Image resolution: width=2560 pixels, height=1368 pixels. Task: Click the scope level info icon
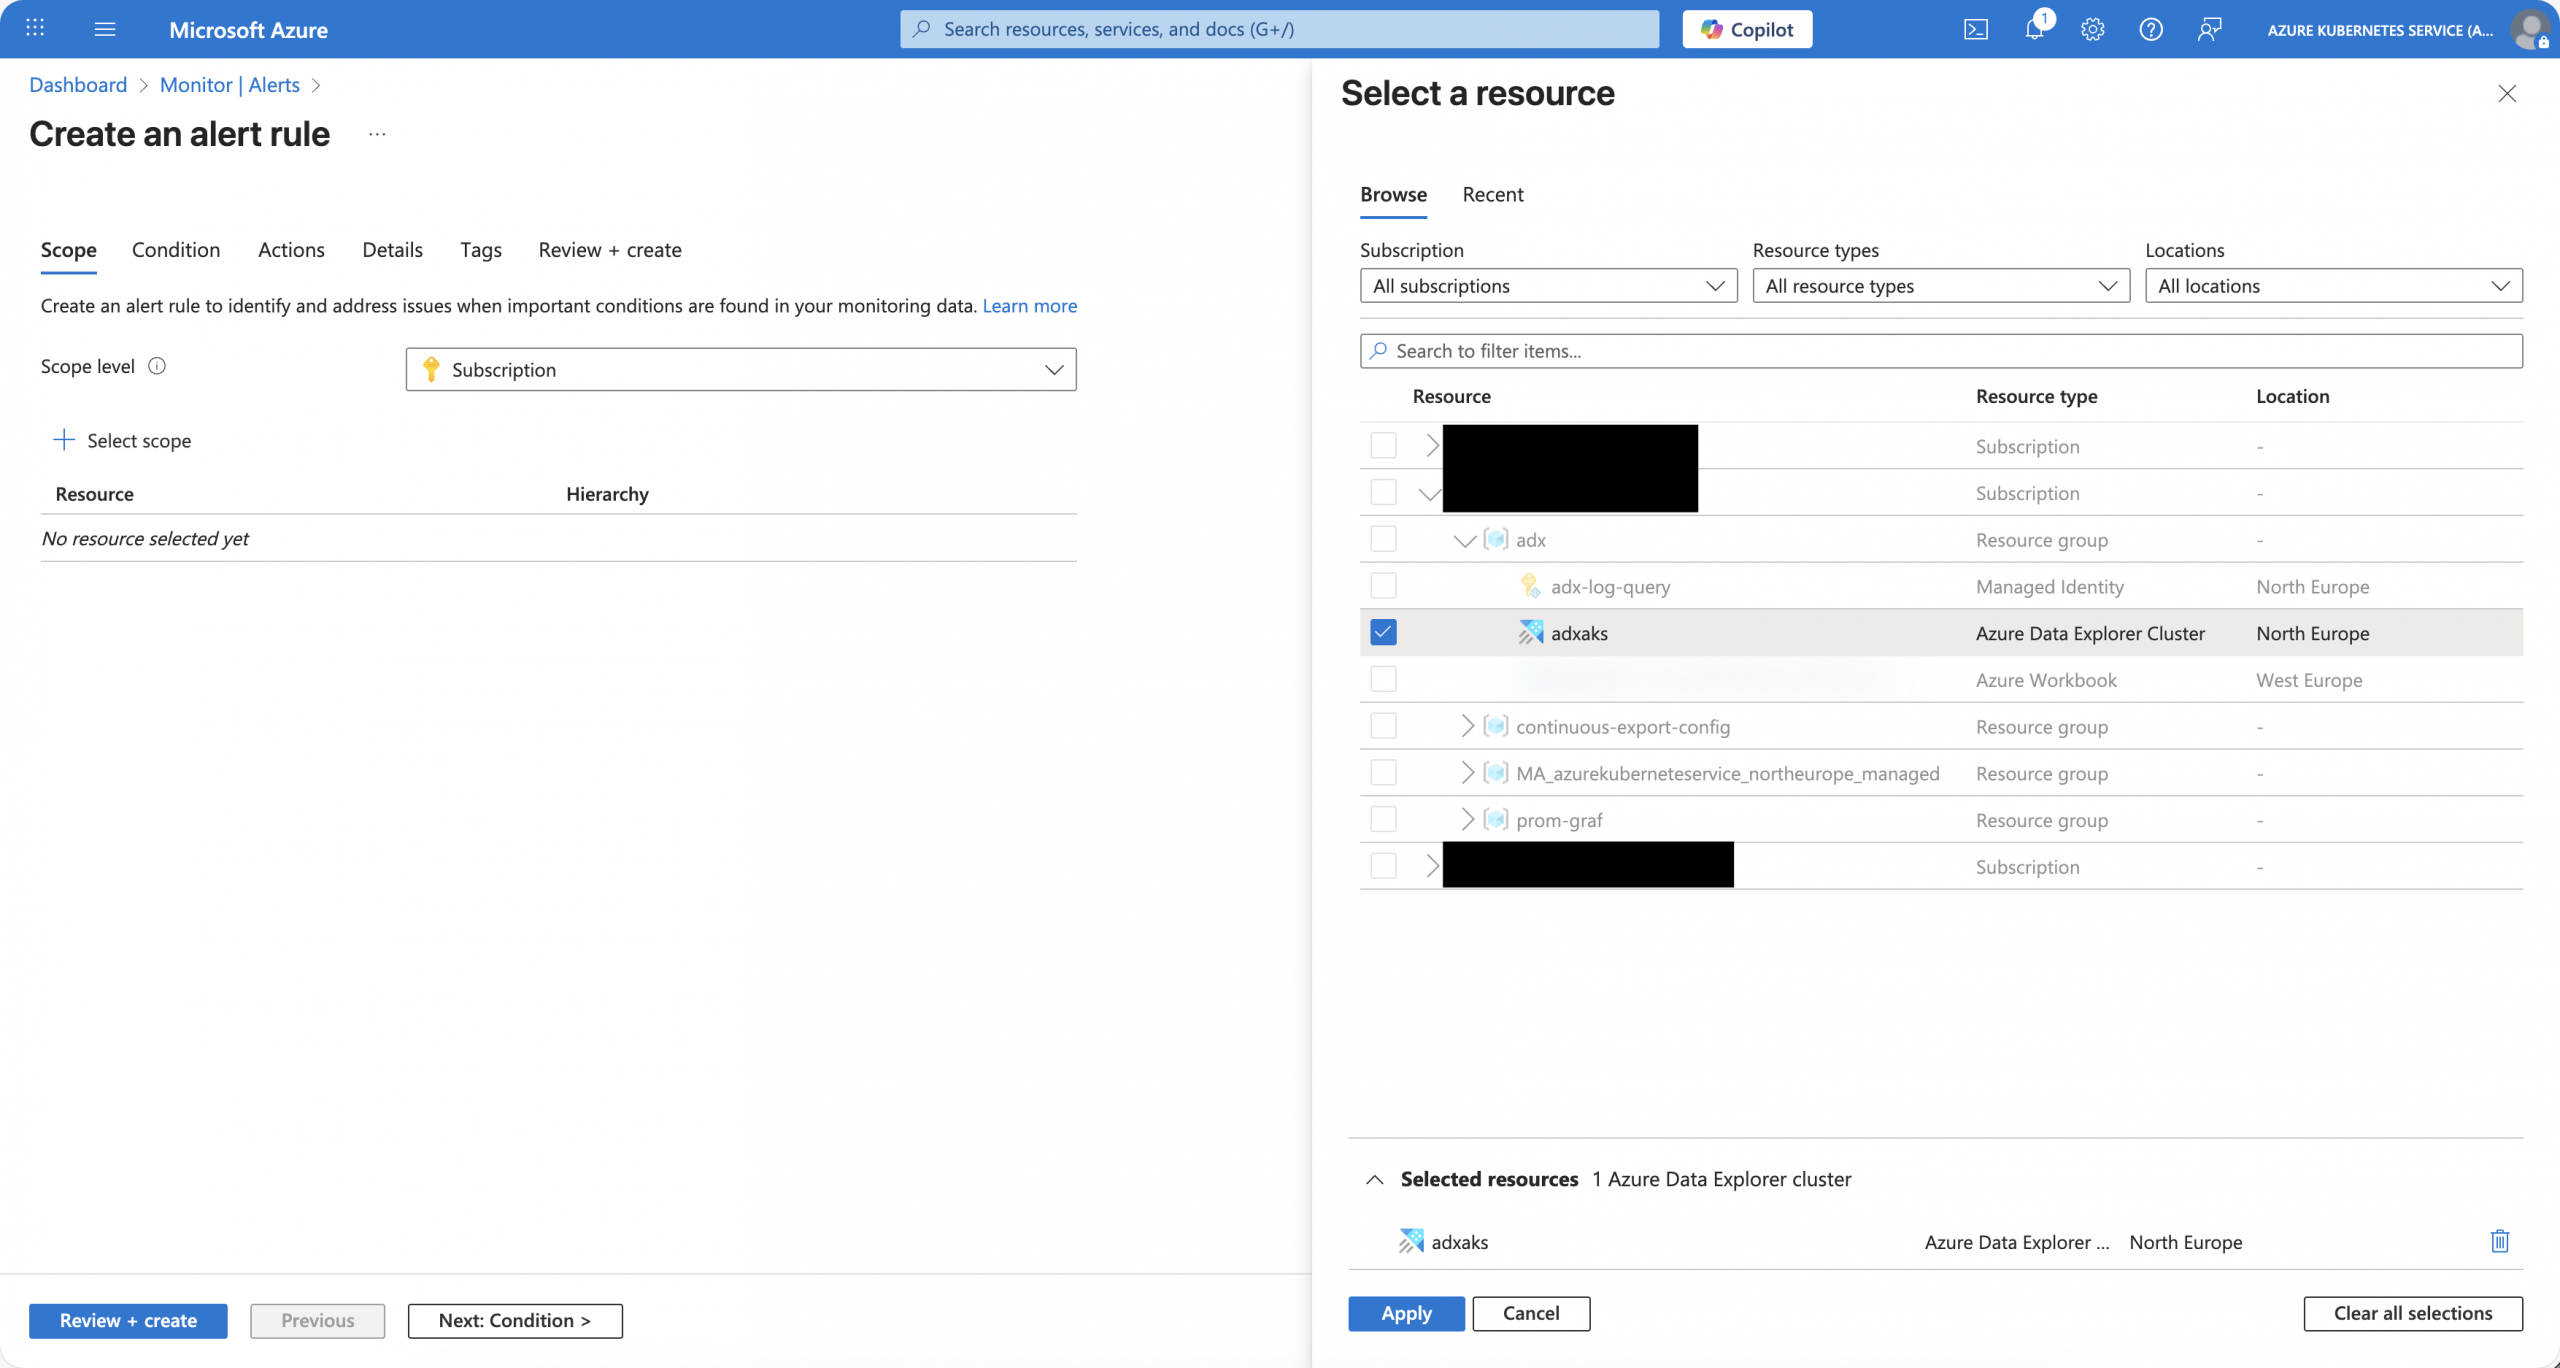(x=157, y=366)
